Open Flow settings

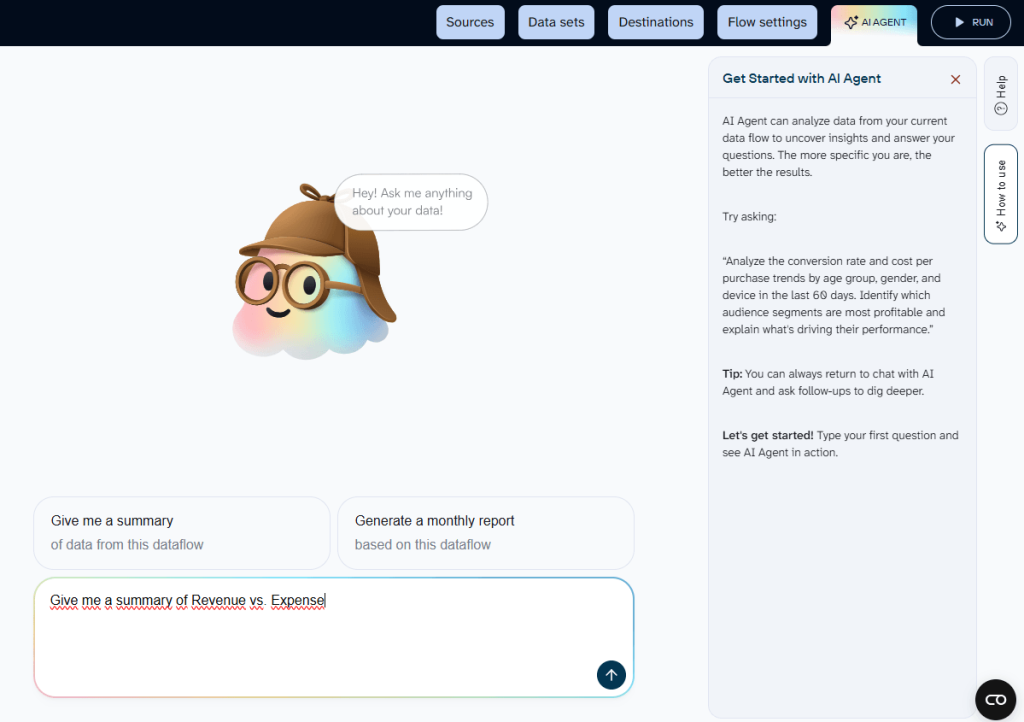(x=767, y=21)
